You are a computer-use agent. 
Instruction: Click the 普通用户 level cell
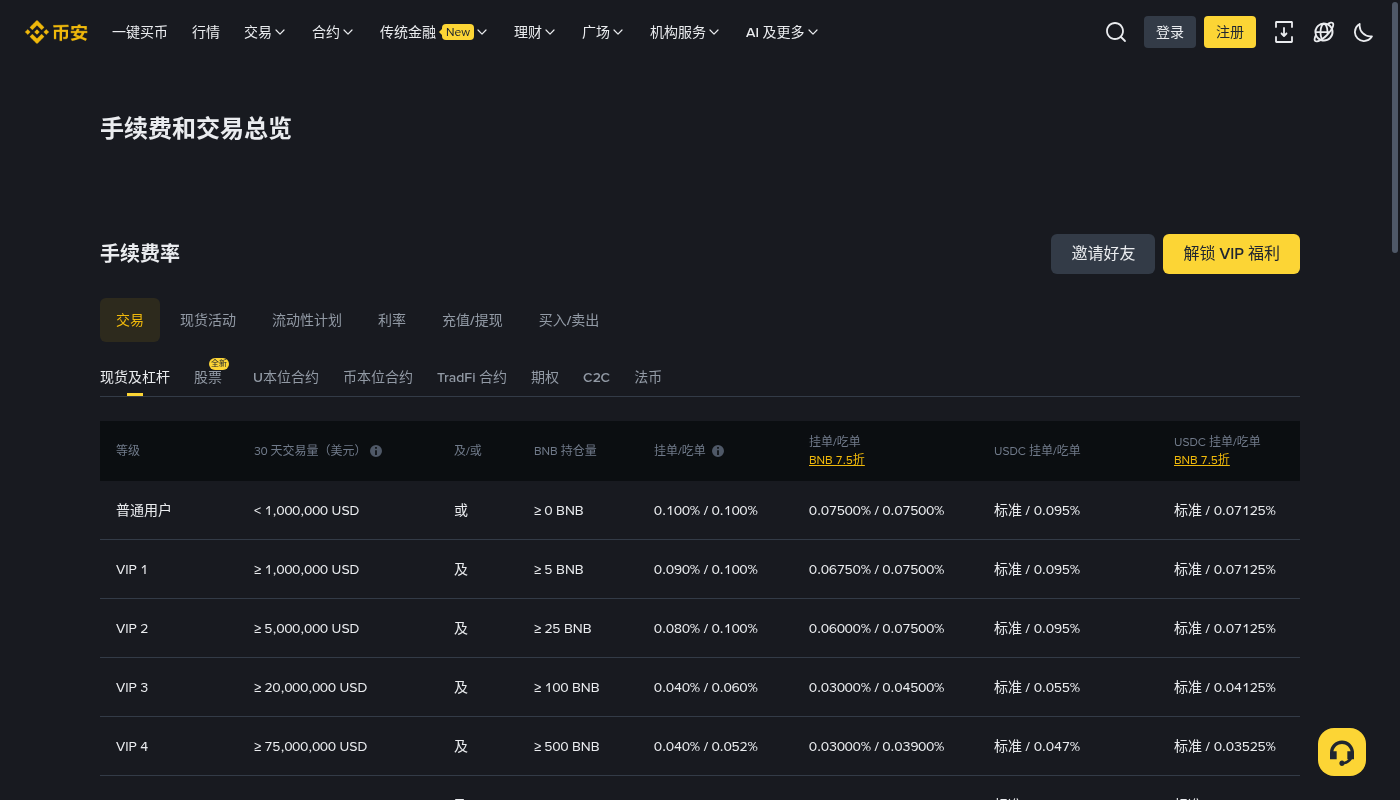point(144,510)
